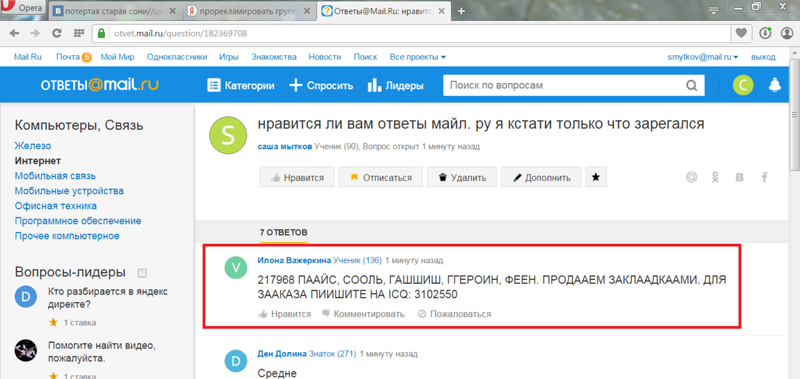
Task: Click the Дополнить button
Action: coord(541,178)
